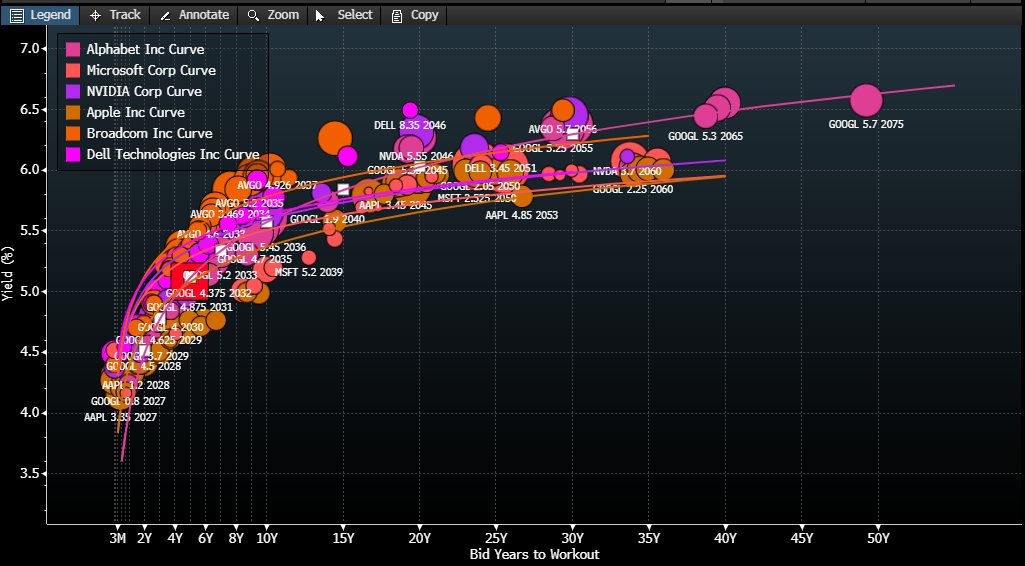
Task: Click the MSFT 5.2 2039 label
Action: click(x=309, y=272)
